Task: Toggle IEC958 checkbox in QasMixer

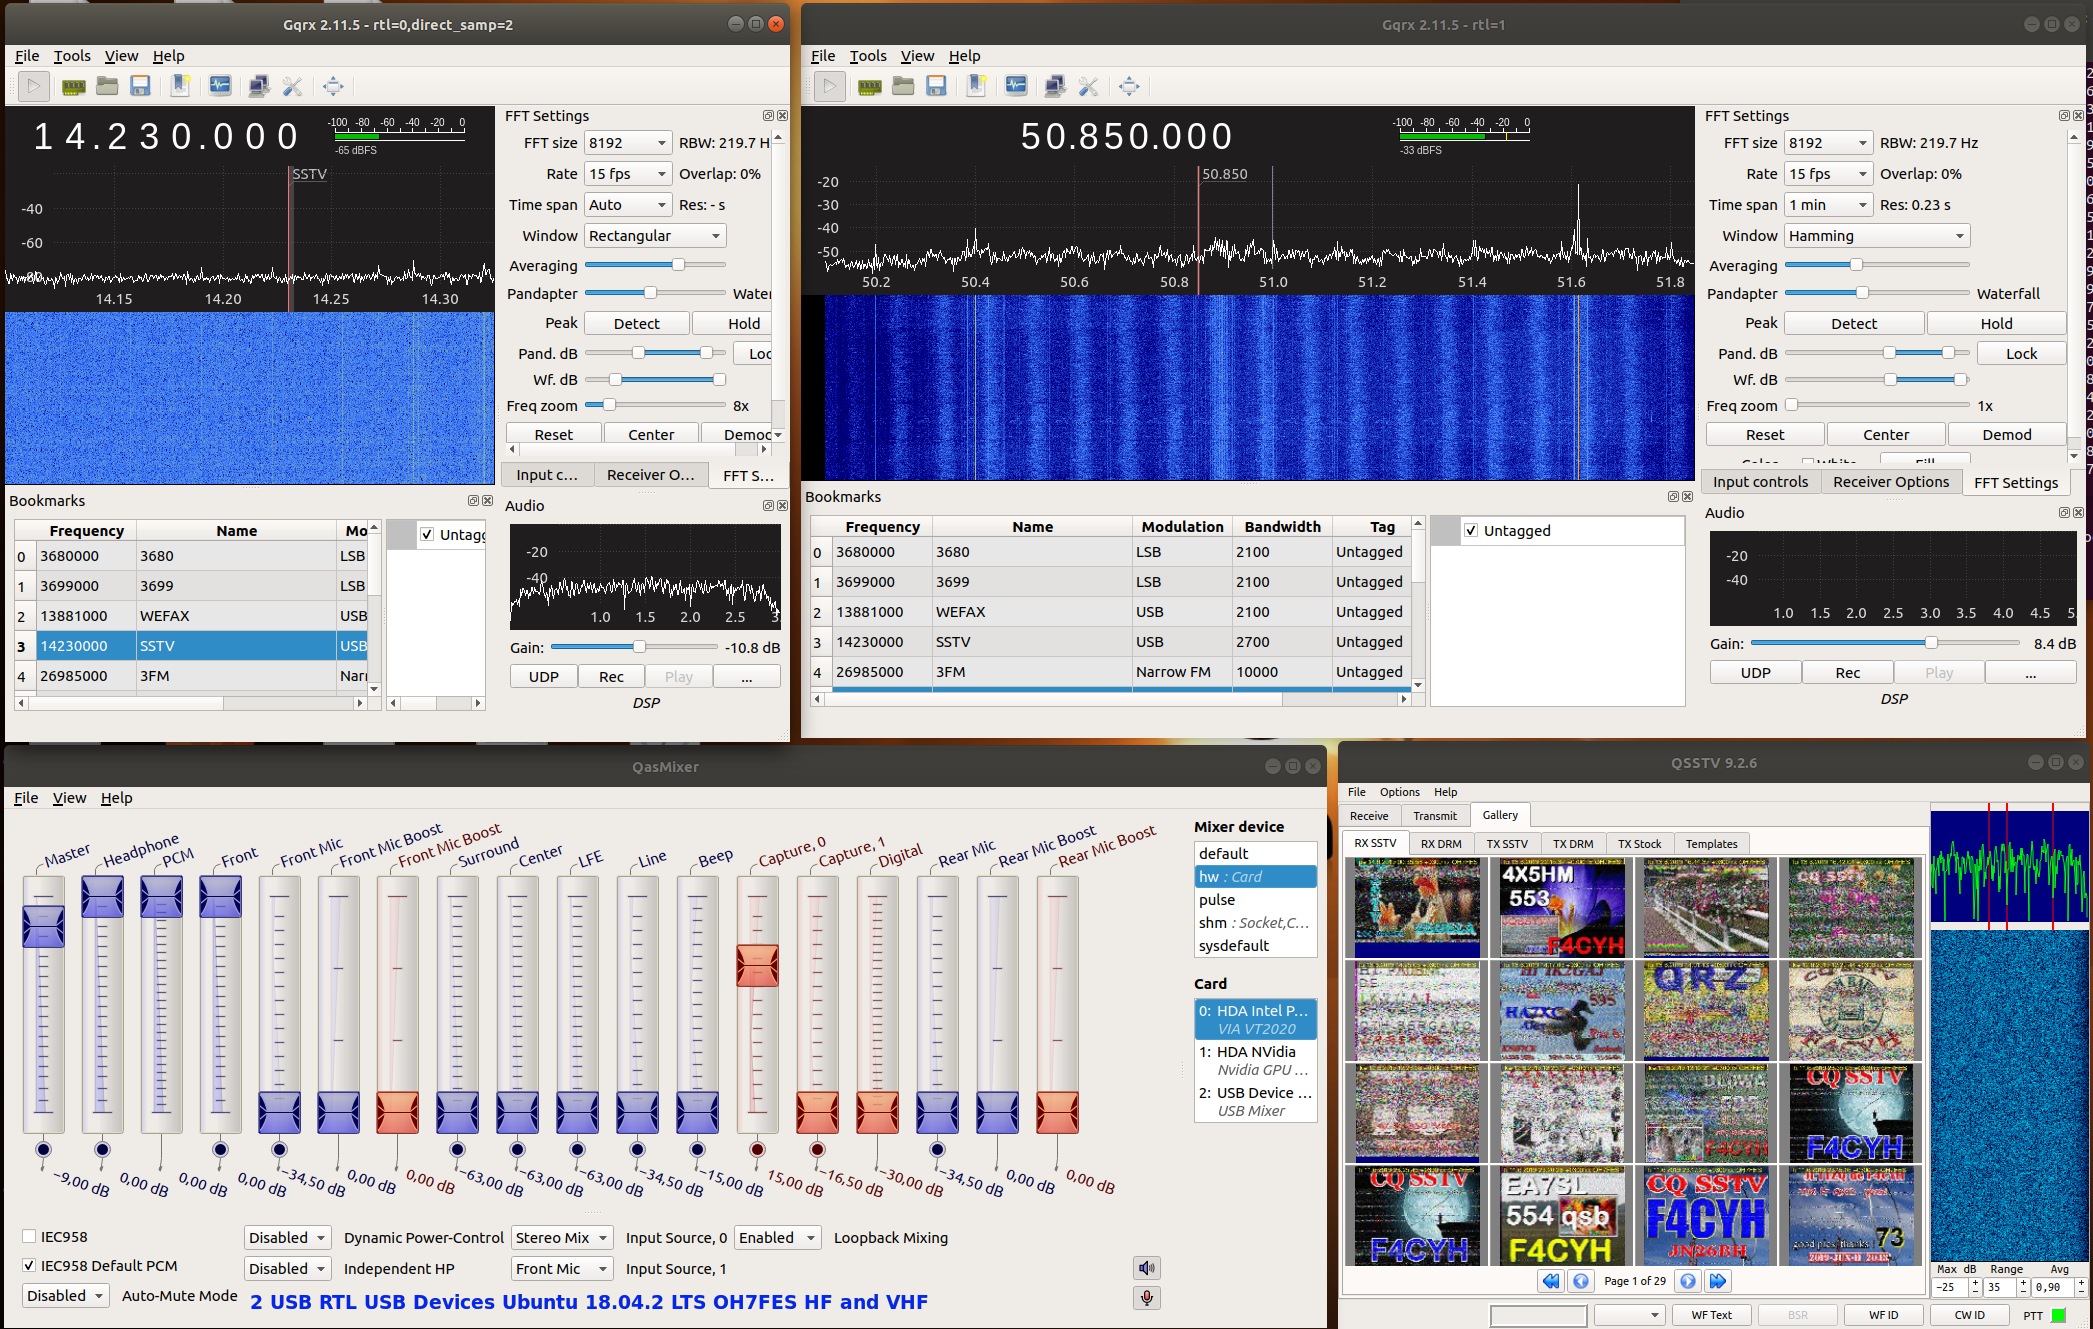Action: [x=30, y=1237]
